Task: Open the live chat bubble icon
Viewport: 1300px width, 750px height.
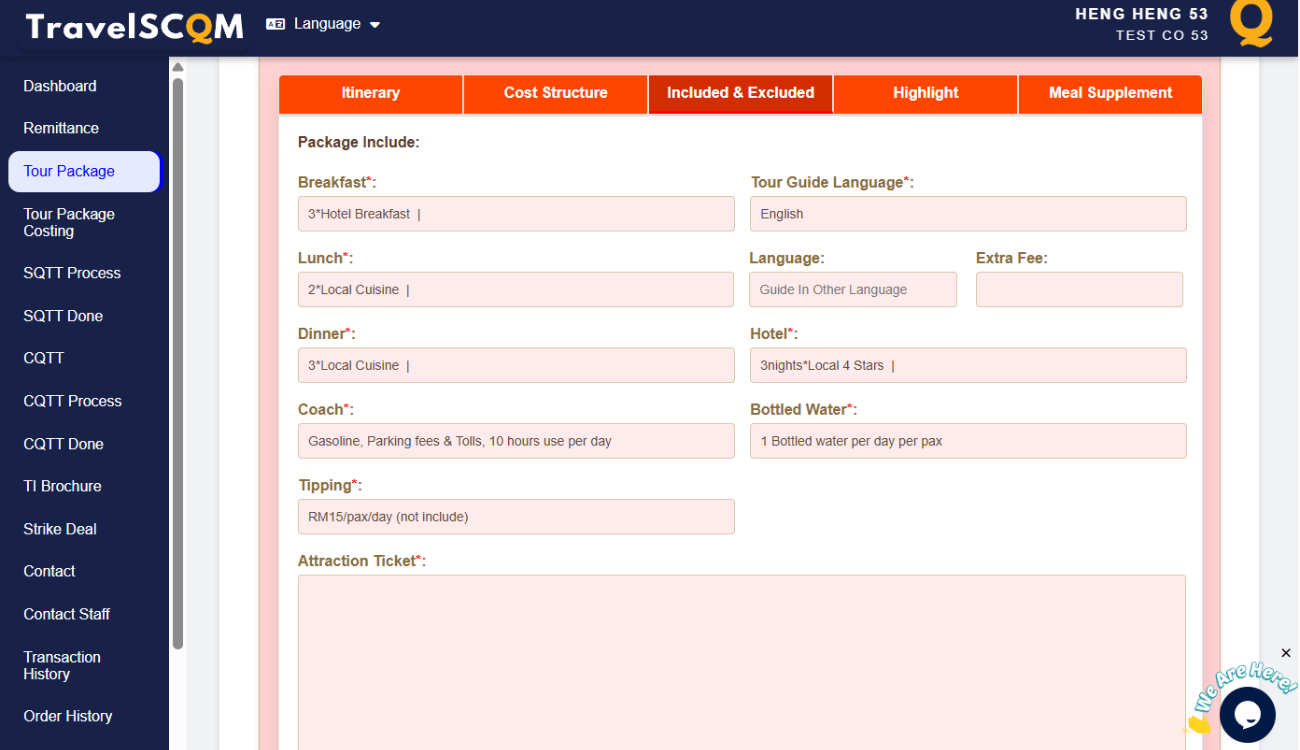Action: pyautogui.click(x=1247, y=714)
